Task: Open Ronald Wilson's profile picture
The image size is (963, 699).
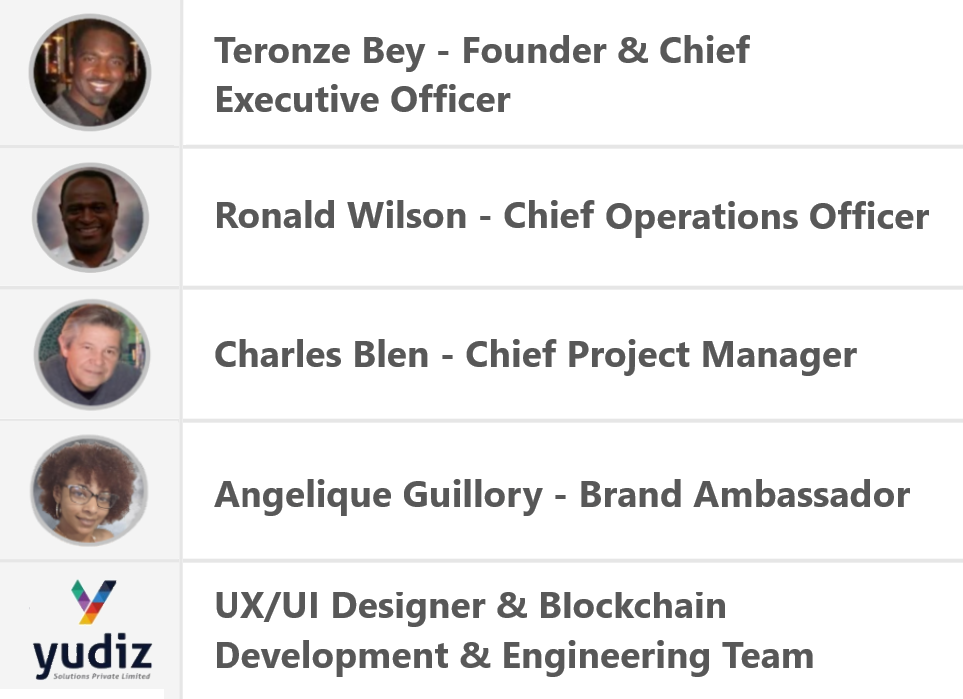Action: 90,217
